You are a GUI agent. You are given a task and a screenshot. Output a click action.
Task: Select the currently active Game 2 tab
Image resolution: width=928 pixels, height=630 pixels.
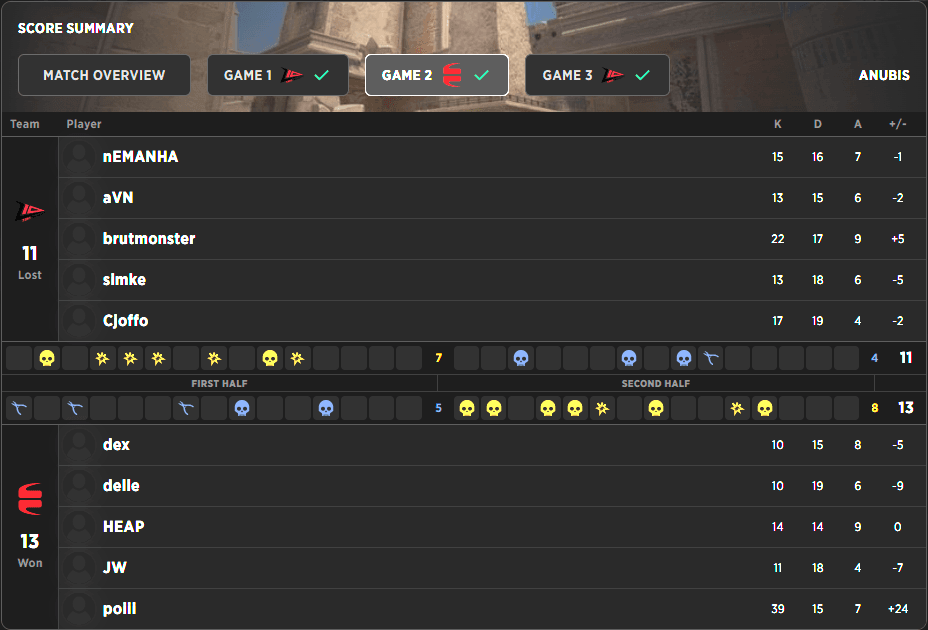(x=436, y=75)
